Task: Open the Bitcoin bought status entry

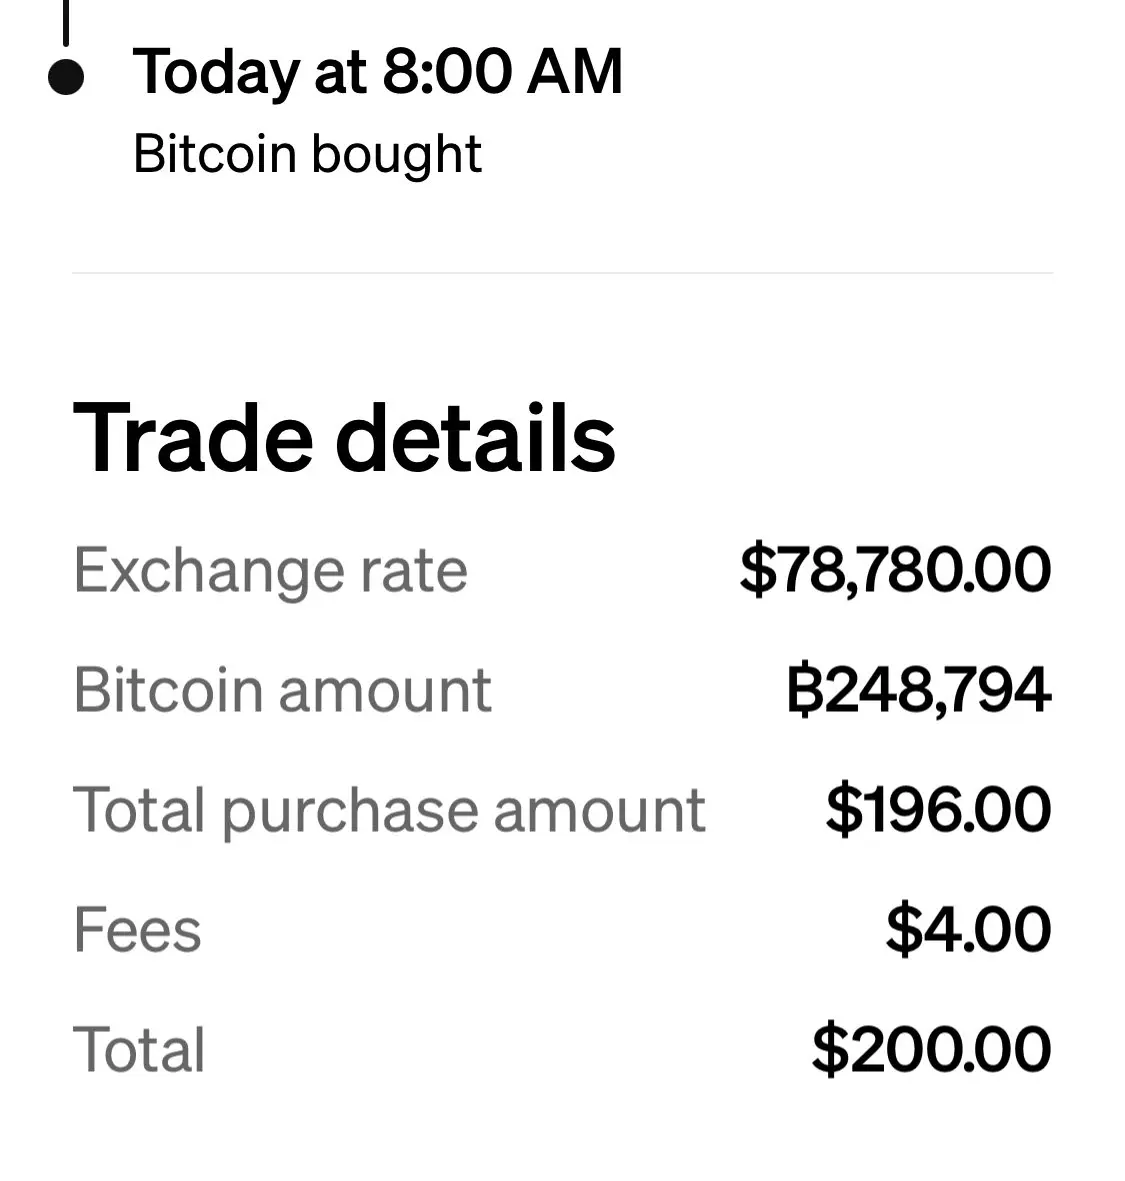Action: point(307,154)
